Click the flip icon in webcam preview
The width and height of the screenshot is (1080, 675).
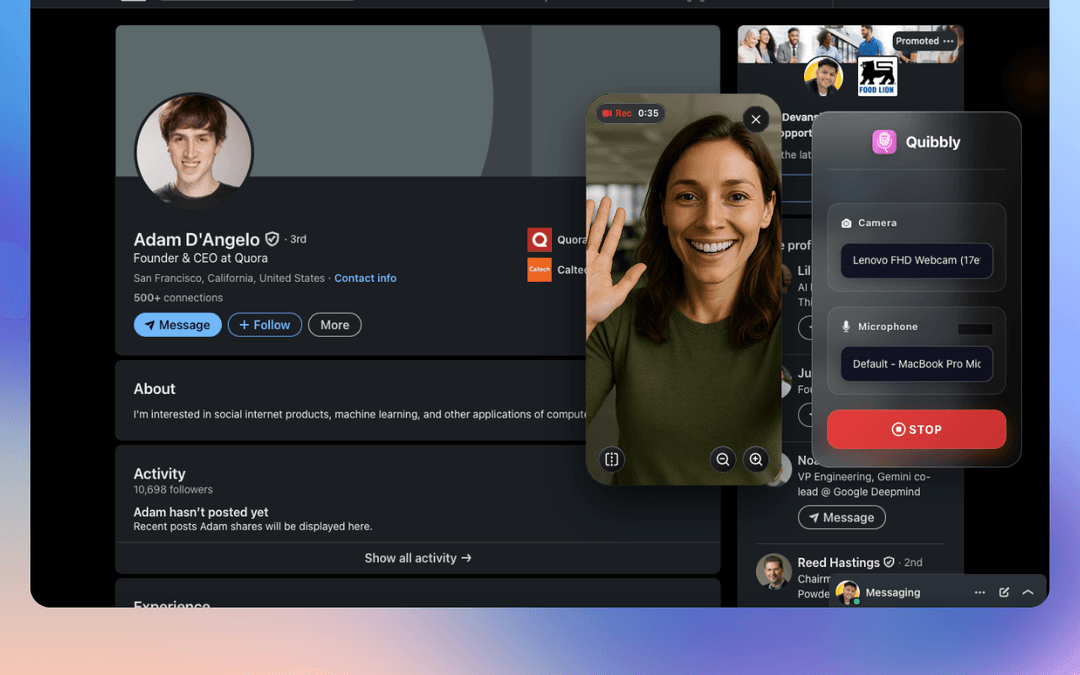[x=612, y=459]
